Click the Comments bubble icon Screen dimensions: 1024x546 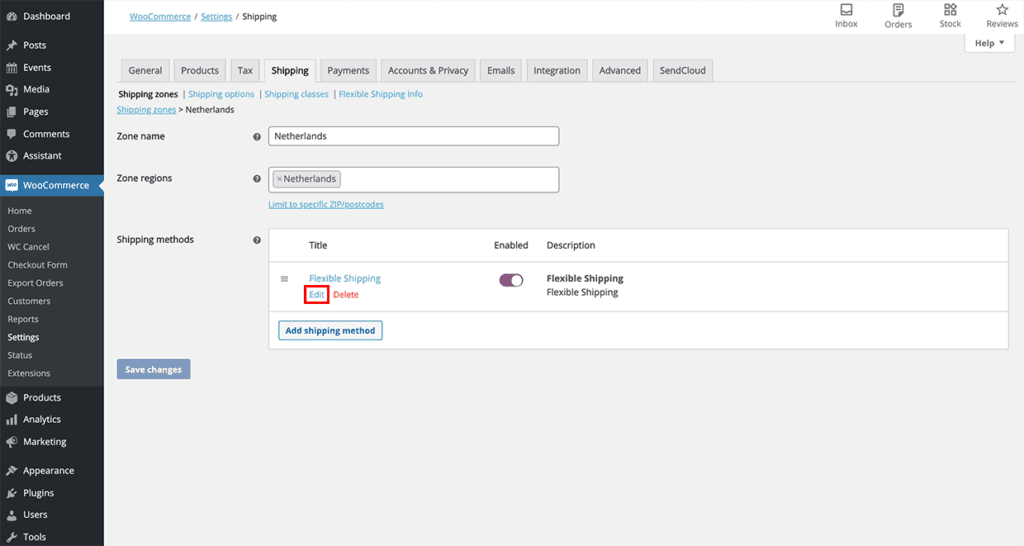point(12,134)
